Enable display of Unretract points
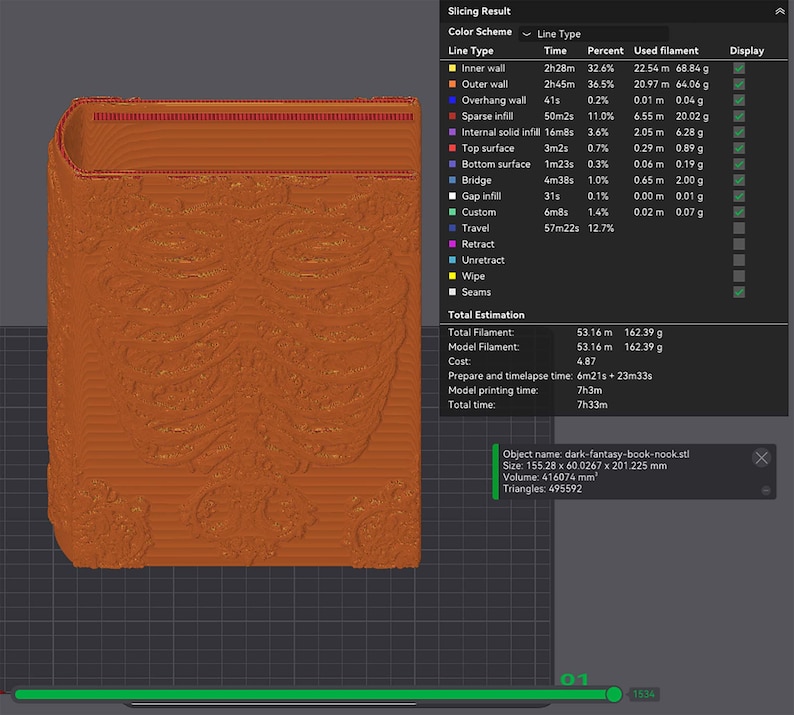Screen dimensions: 794x715 coord(739,260)
